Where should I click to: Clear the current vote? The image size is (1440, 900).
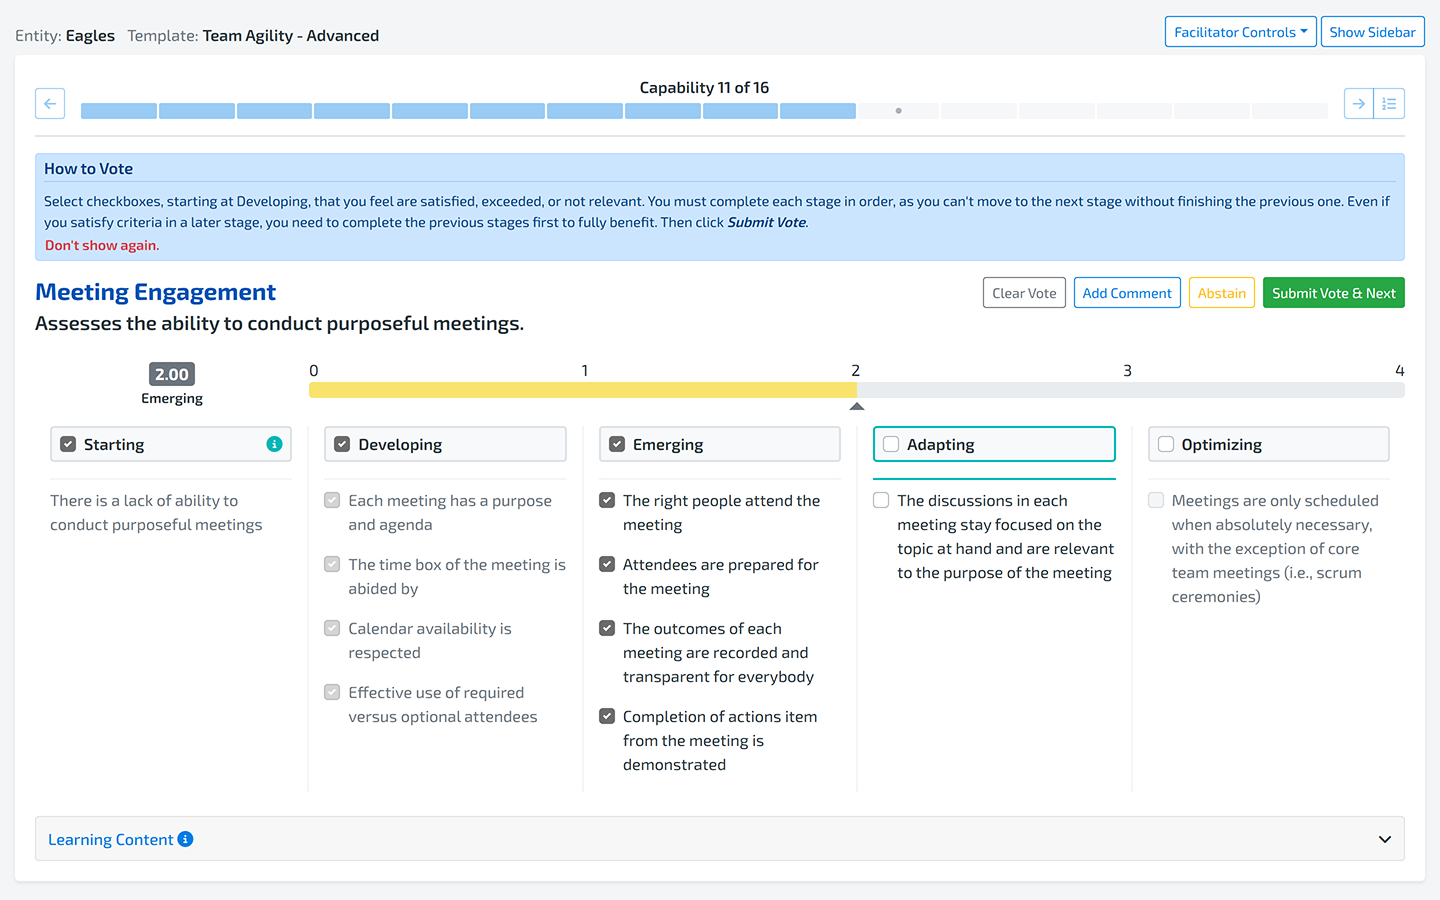click(x=1024, y=293)
